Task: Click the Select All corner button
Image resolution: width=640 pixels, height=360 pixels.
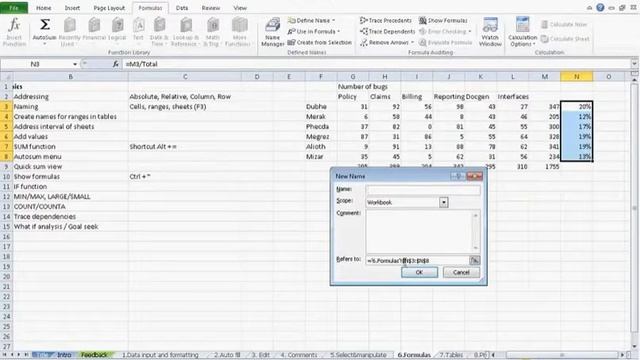Action: [x=6, y=77]
